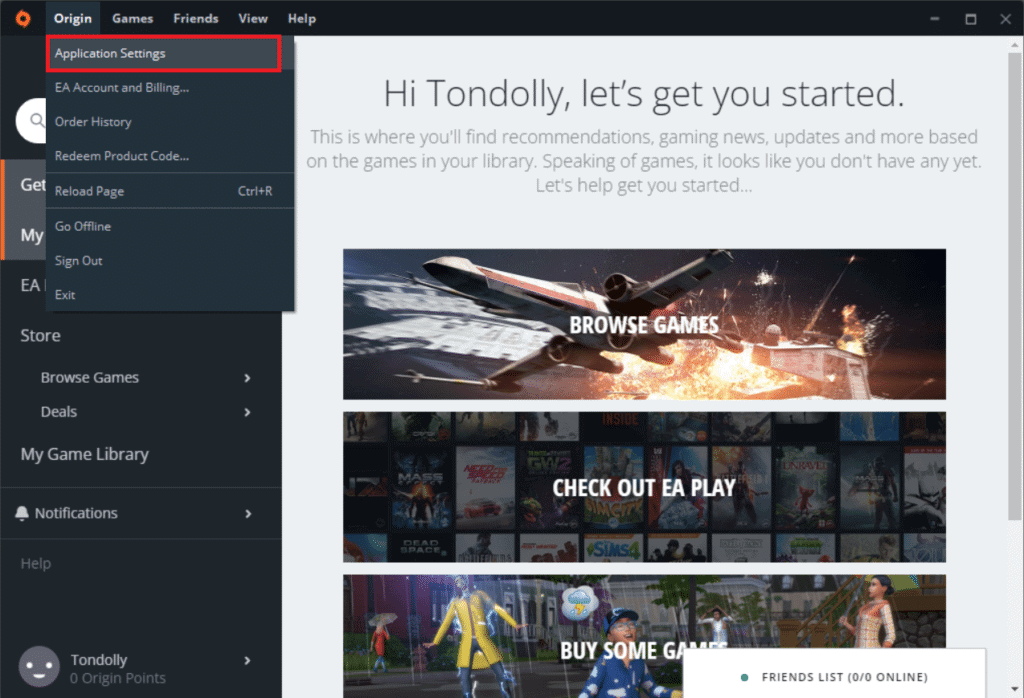1024x698 pixels.
Task: Open Application Settings
Action: coord(110,53)
